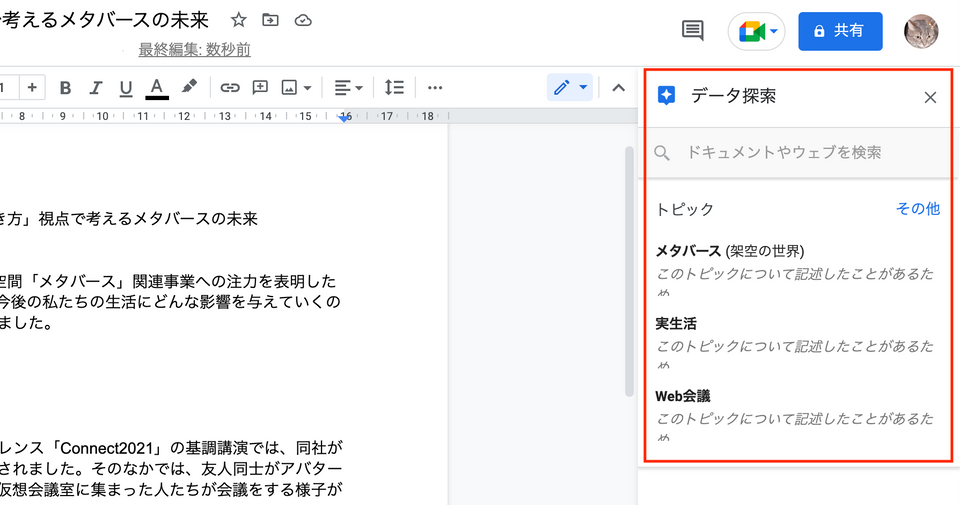Open the text alignment dropdown

coord(348,88)
